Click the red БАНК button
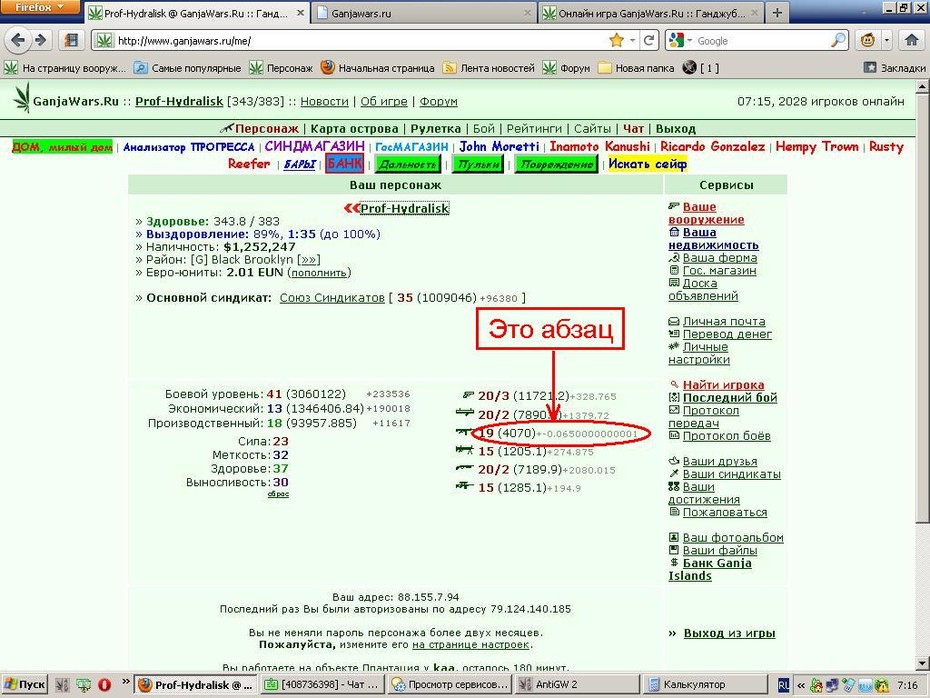The height and width of the screenshot is (698, 930). point(344,164)
